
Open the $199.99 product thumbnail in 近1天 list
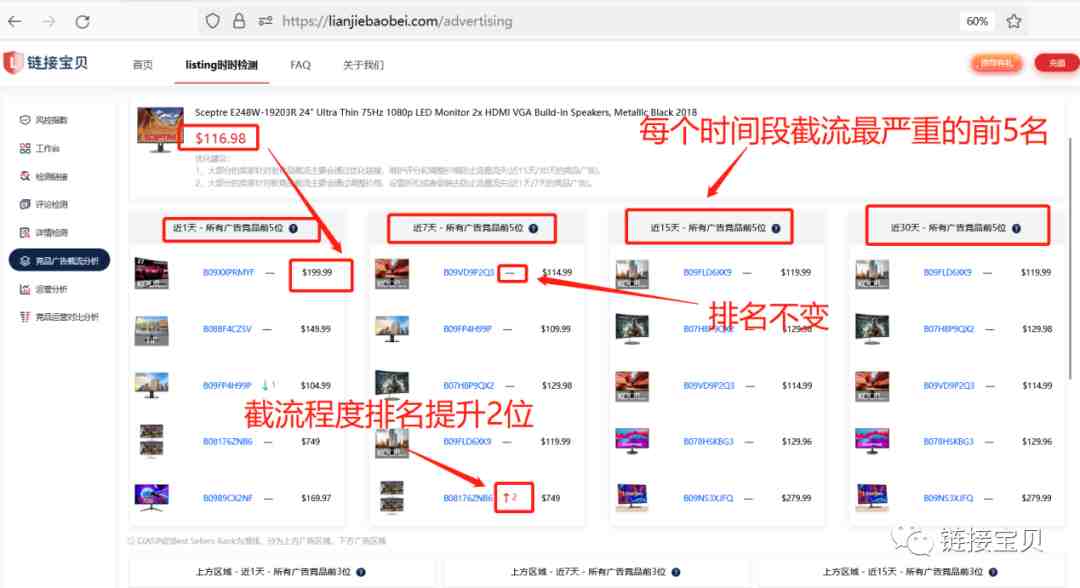[152, 273]
